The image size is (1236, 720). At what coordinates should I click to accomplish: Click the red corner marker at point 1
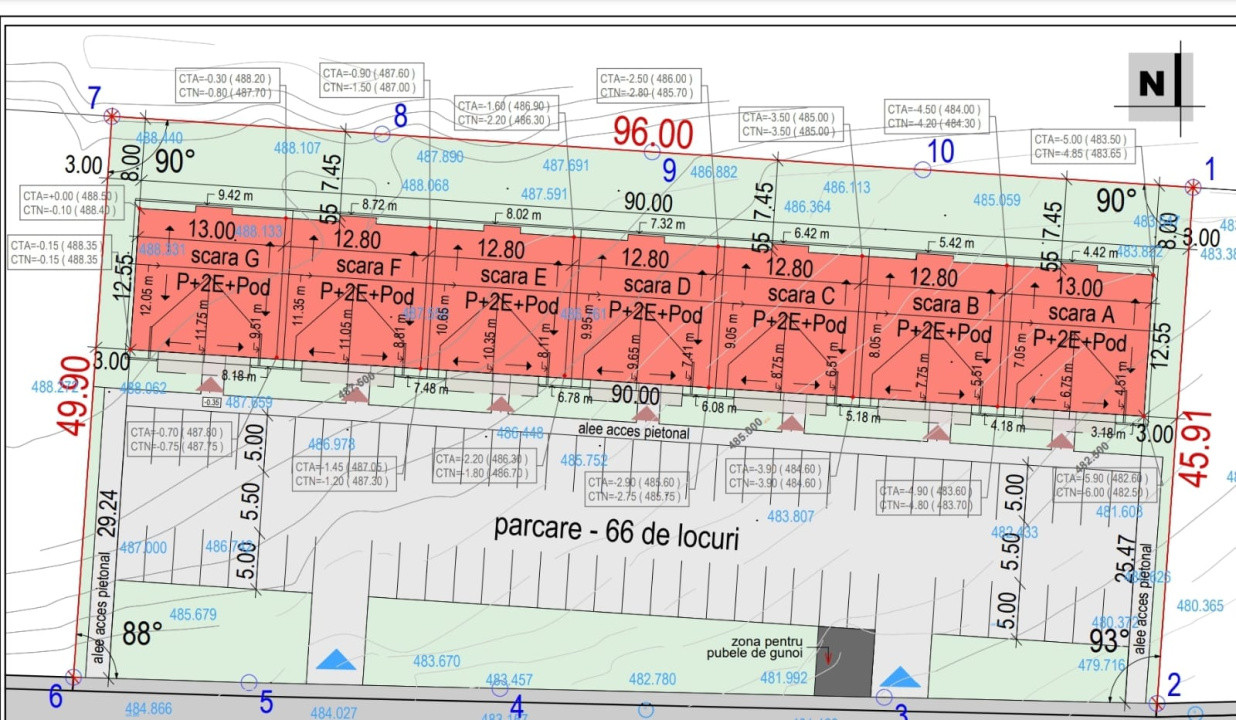point(1192,186)
